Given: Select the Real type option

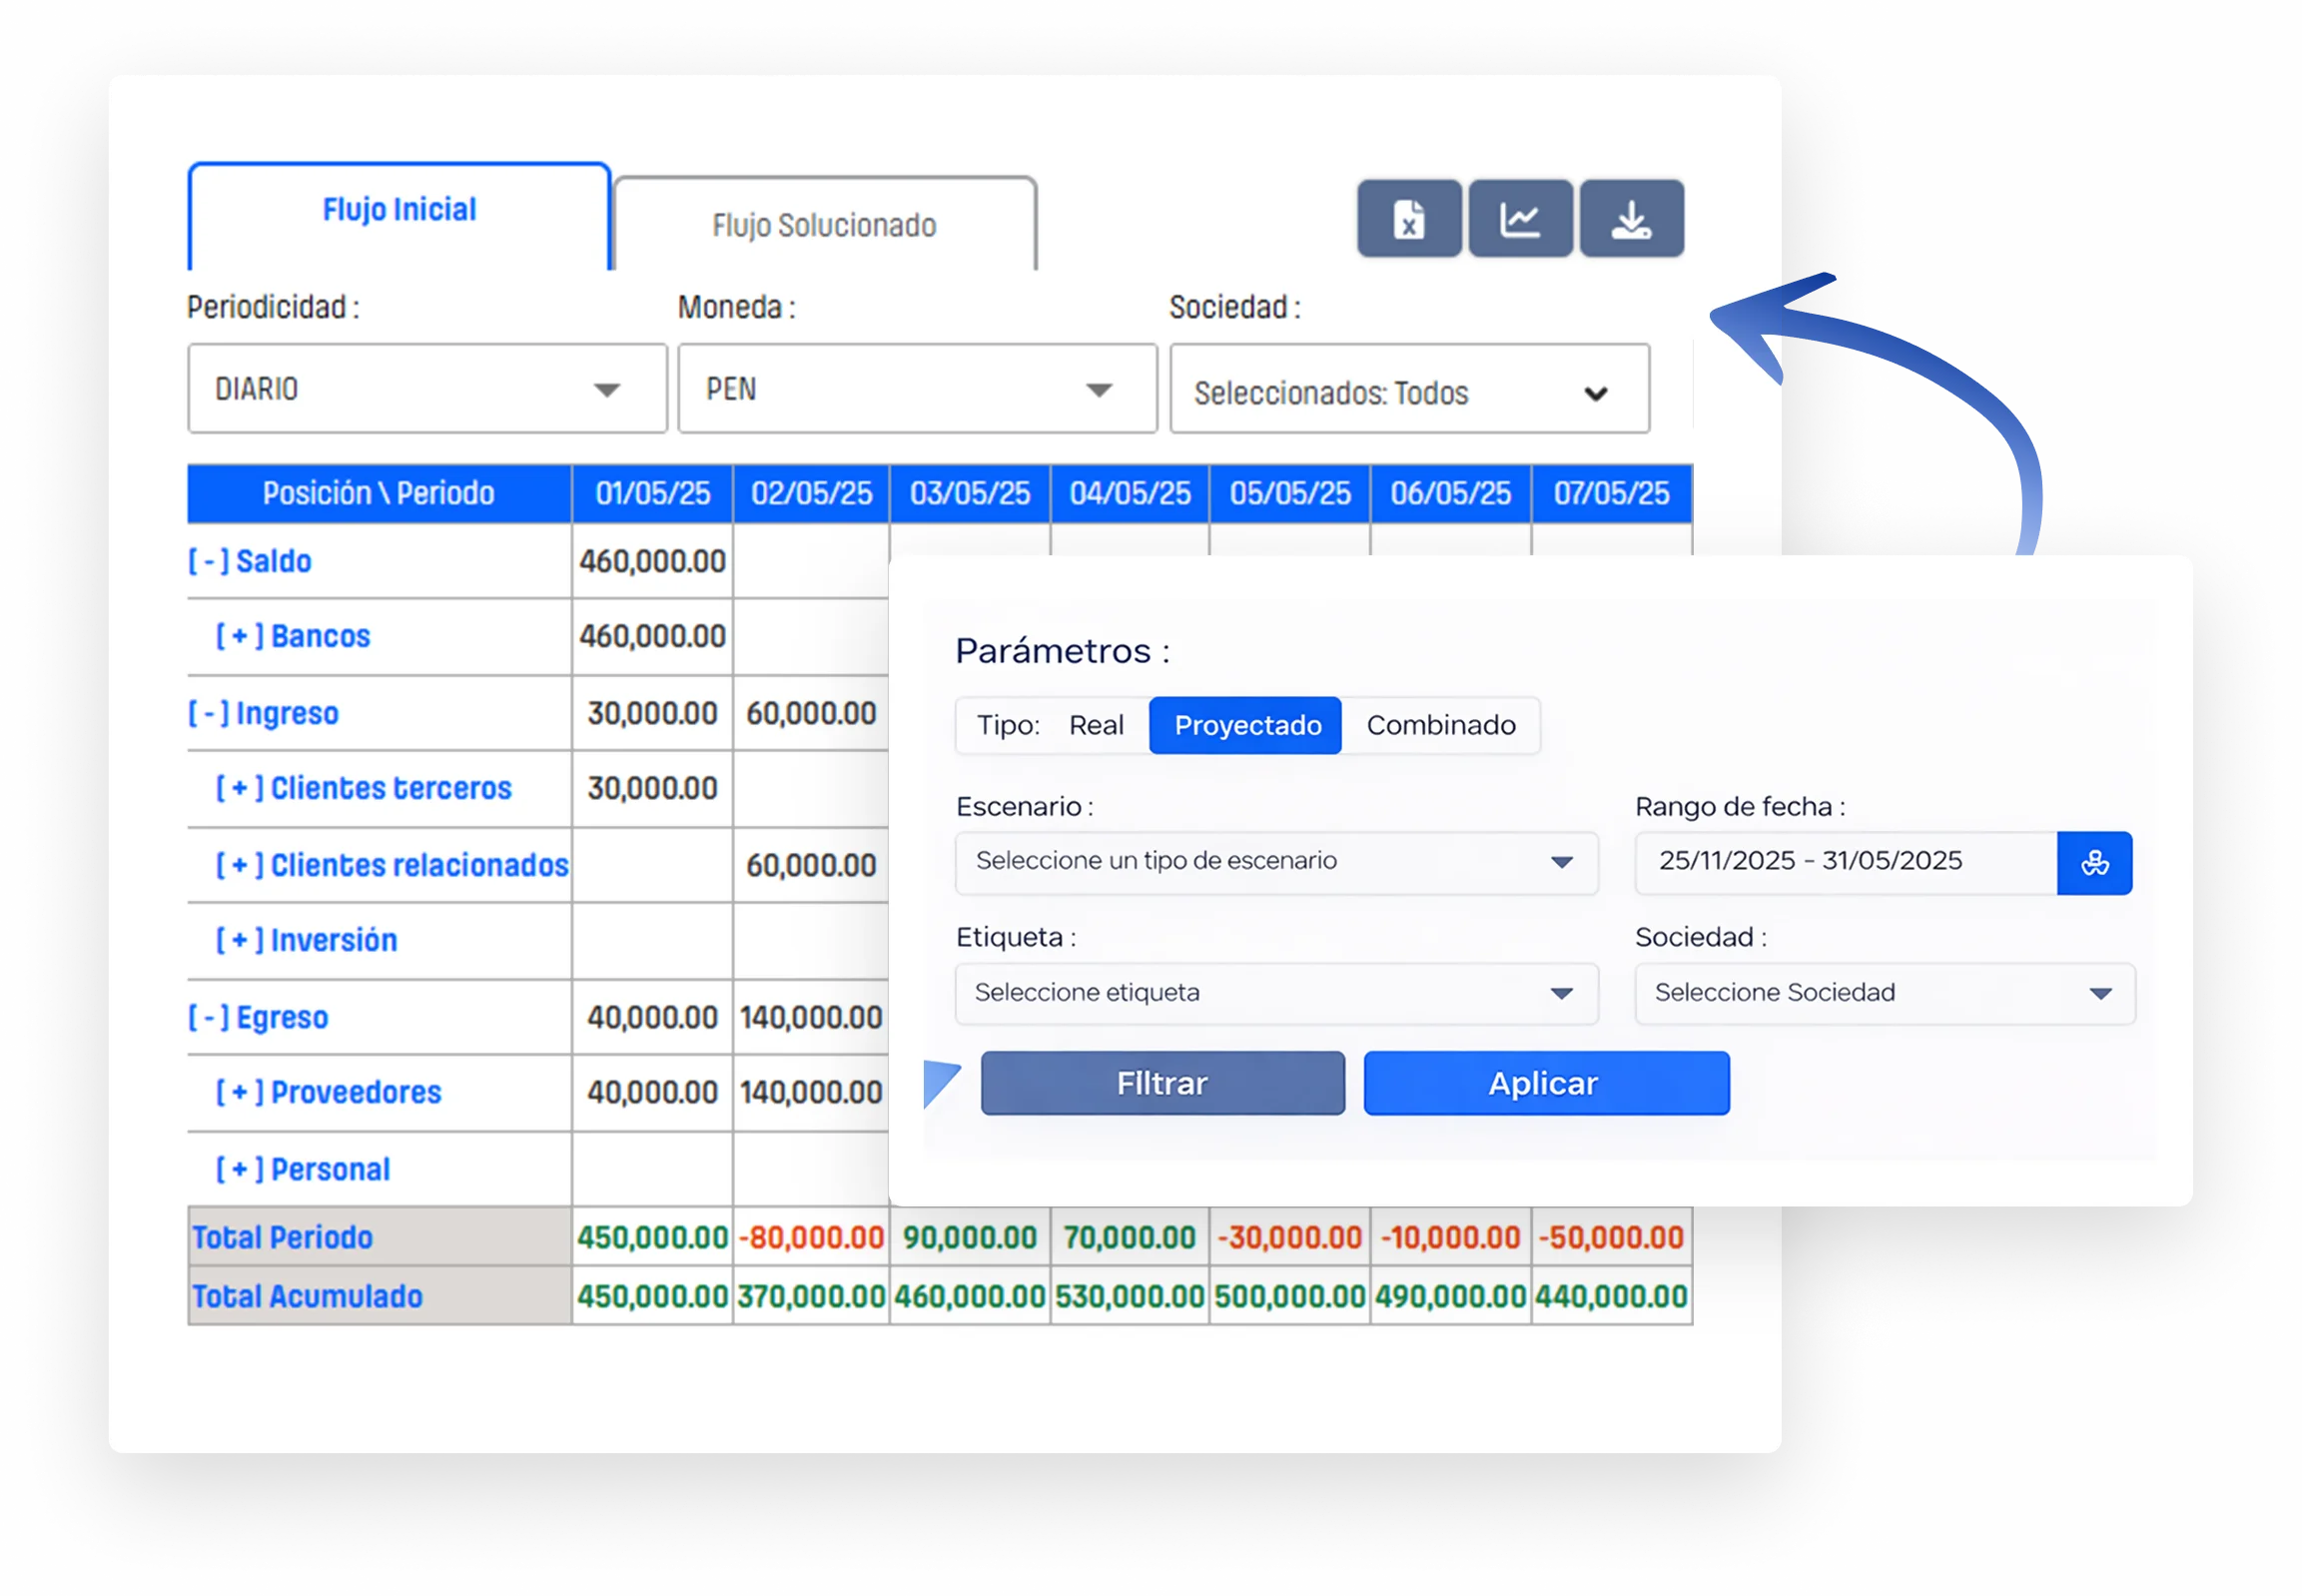Looking at the screenshot, I should (1096, 725).
